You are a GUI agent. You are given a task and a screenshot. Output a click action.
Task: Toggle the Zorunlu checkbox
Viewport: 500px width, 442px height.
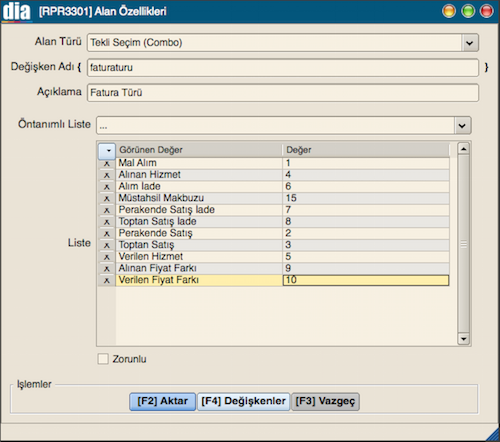click(x=103, y=359)
